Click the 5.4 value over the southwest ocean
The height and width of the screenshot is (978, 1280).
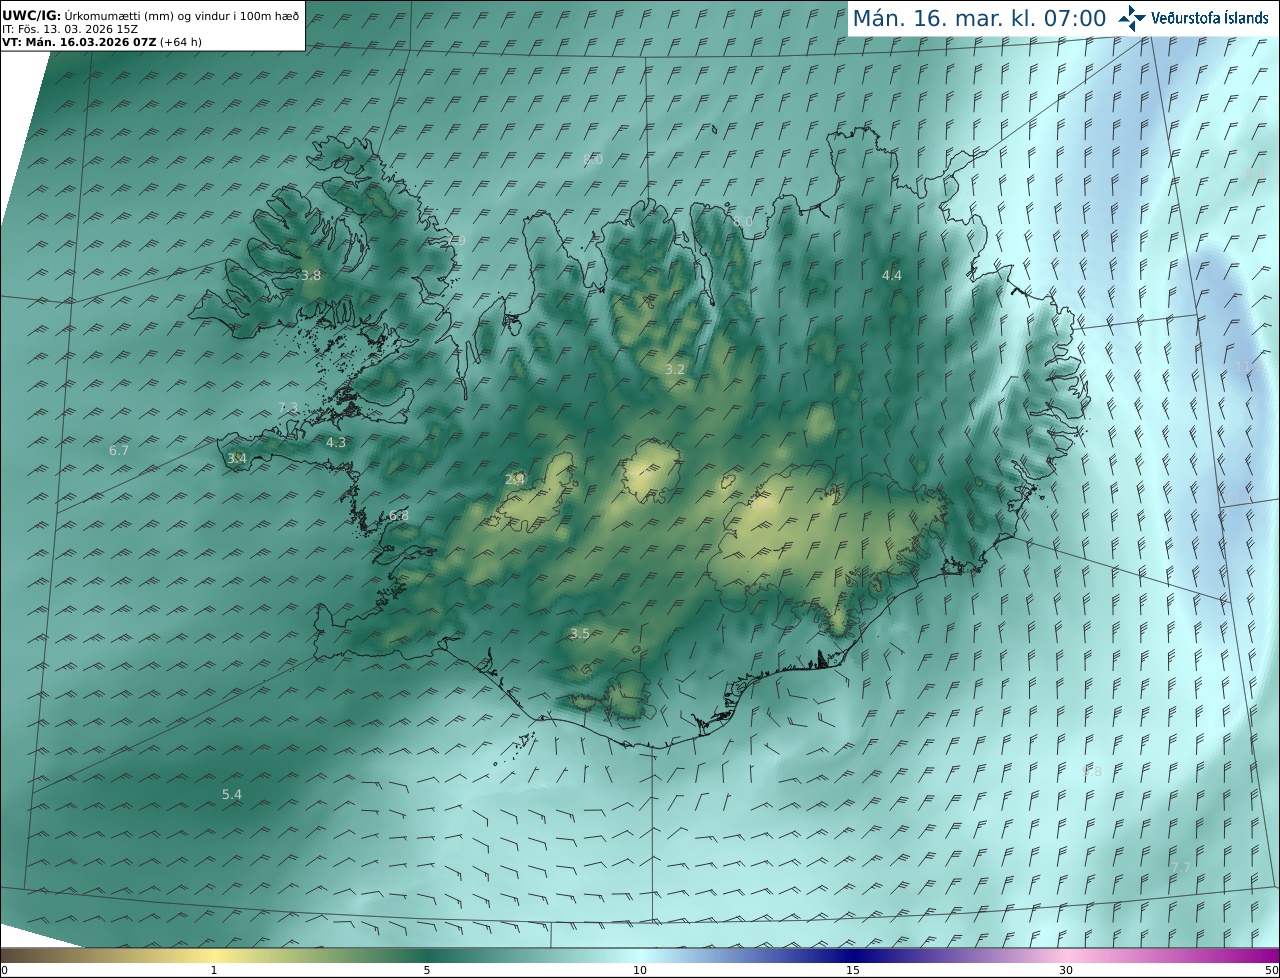click(x=231, y=794)
